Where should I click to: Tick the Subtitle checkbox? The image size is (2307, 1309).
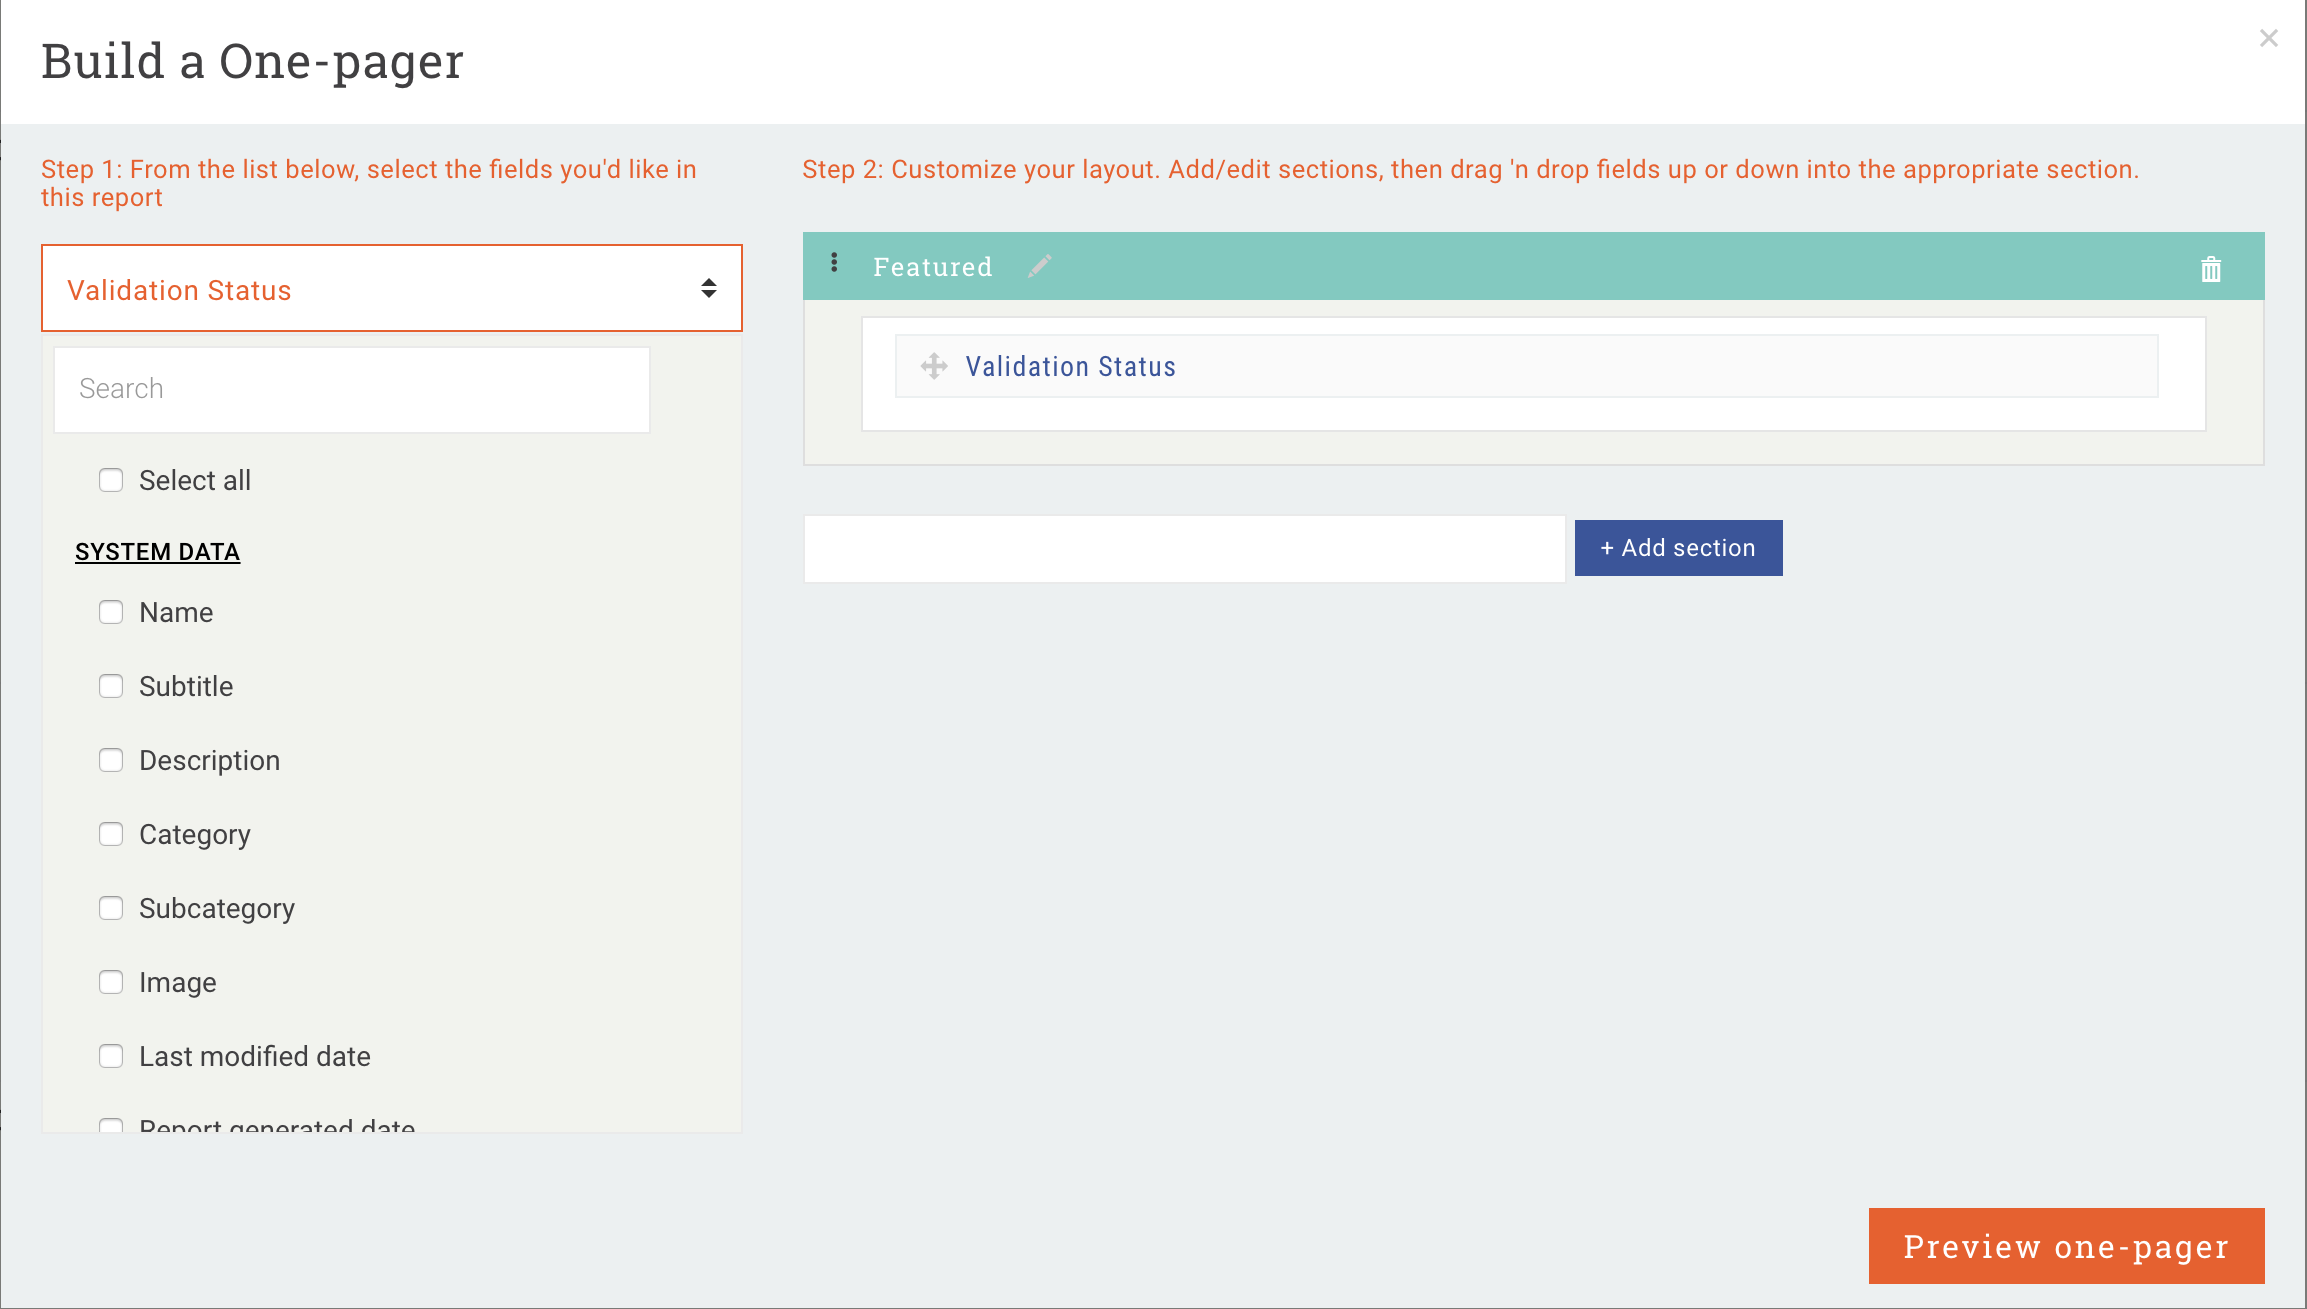tap(111, 686)
